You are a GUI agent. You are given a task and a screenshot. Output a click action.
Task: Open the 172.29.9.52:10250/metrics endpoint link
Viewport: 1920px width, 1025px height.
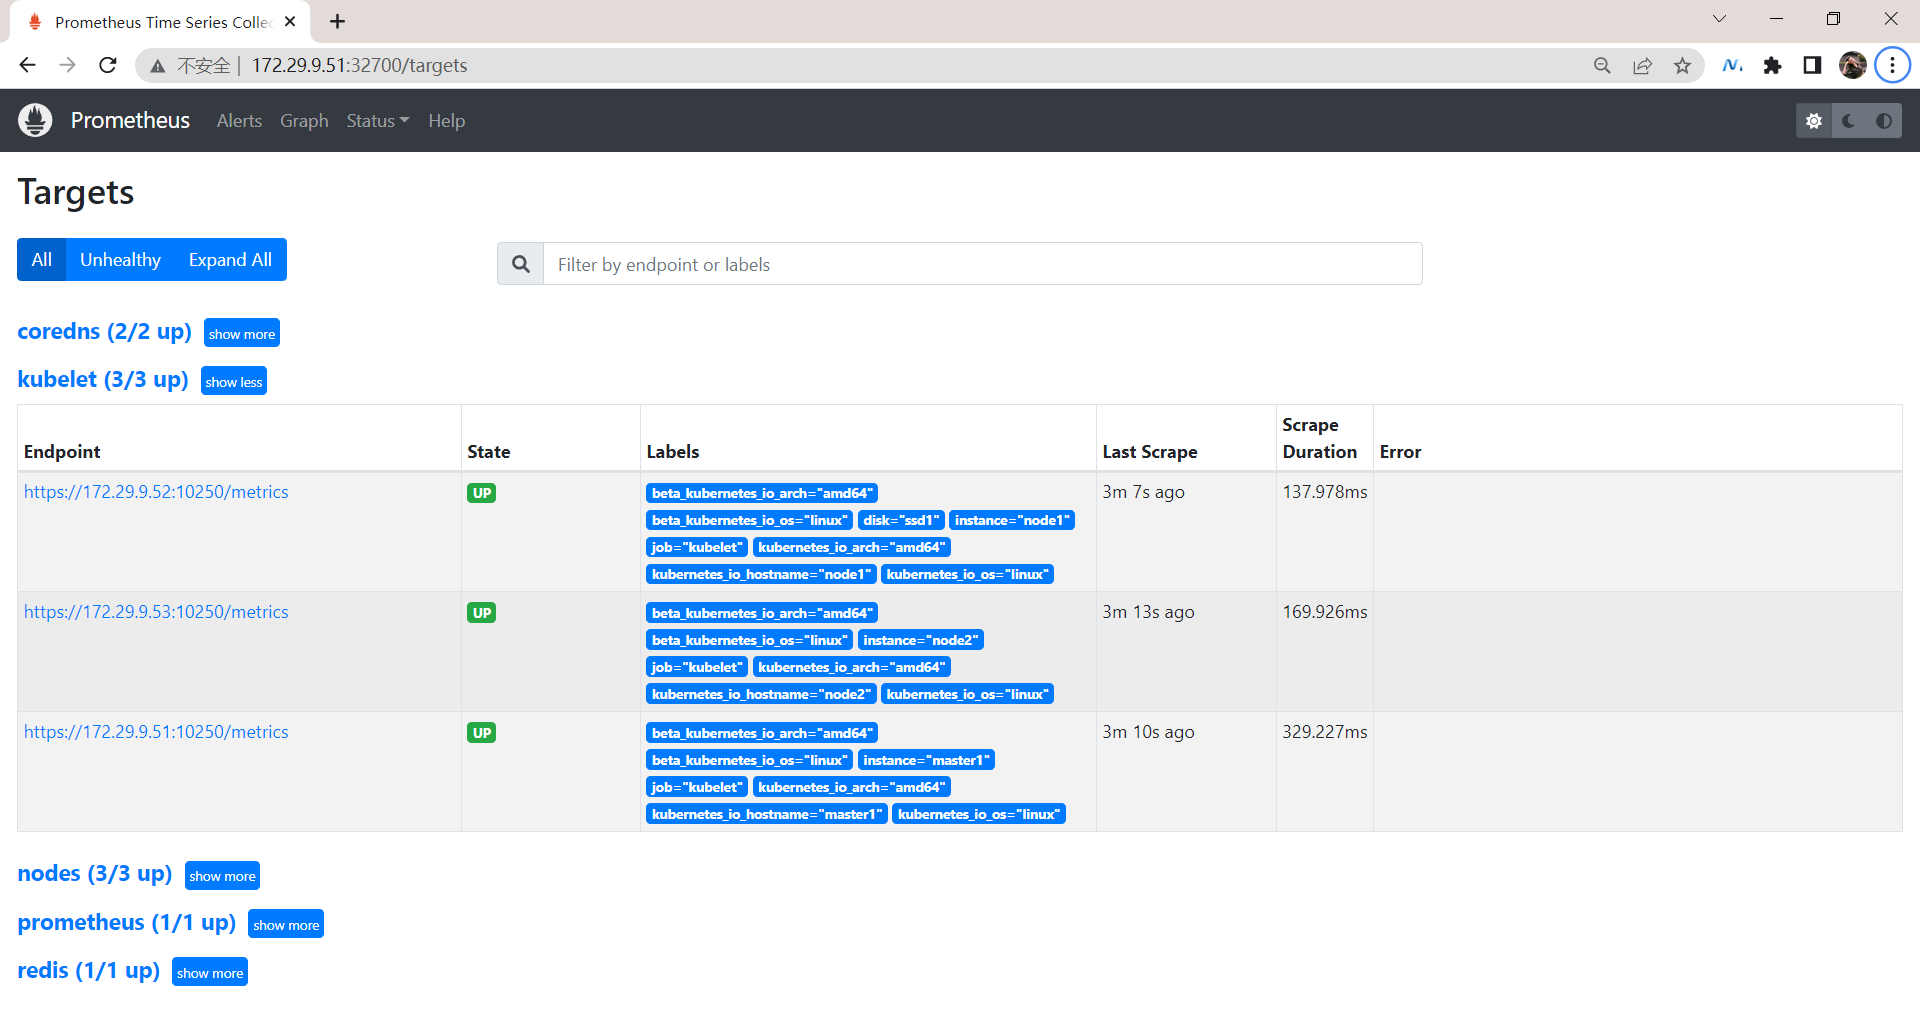156,492
